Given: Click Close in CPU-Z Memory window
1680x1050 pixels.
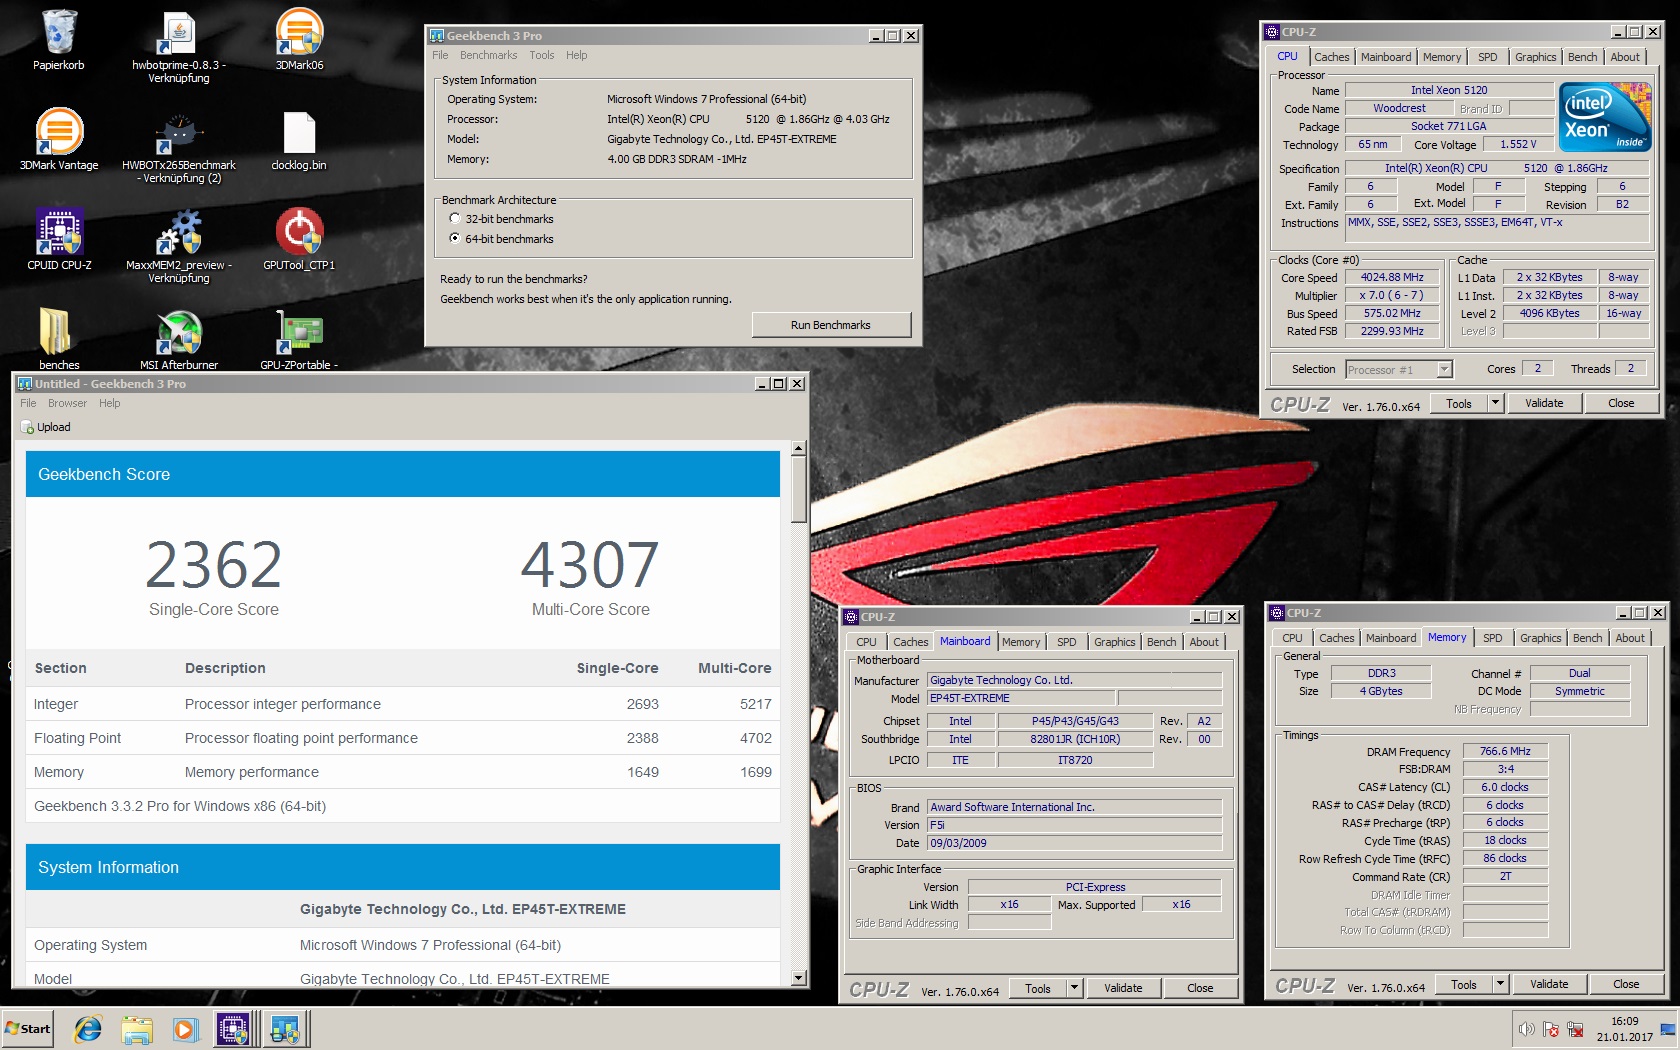Looking at the screenshot, I should [1626, 984].
